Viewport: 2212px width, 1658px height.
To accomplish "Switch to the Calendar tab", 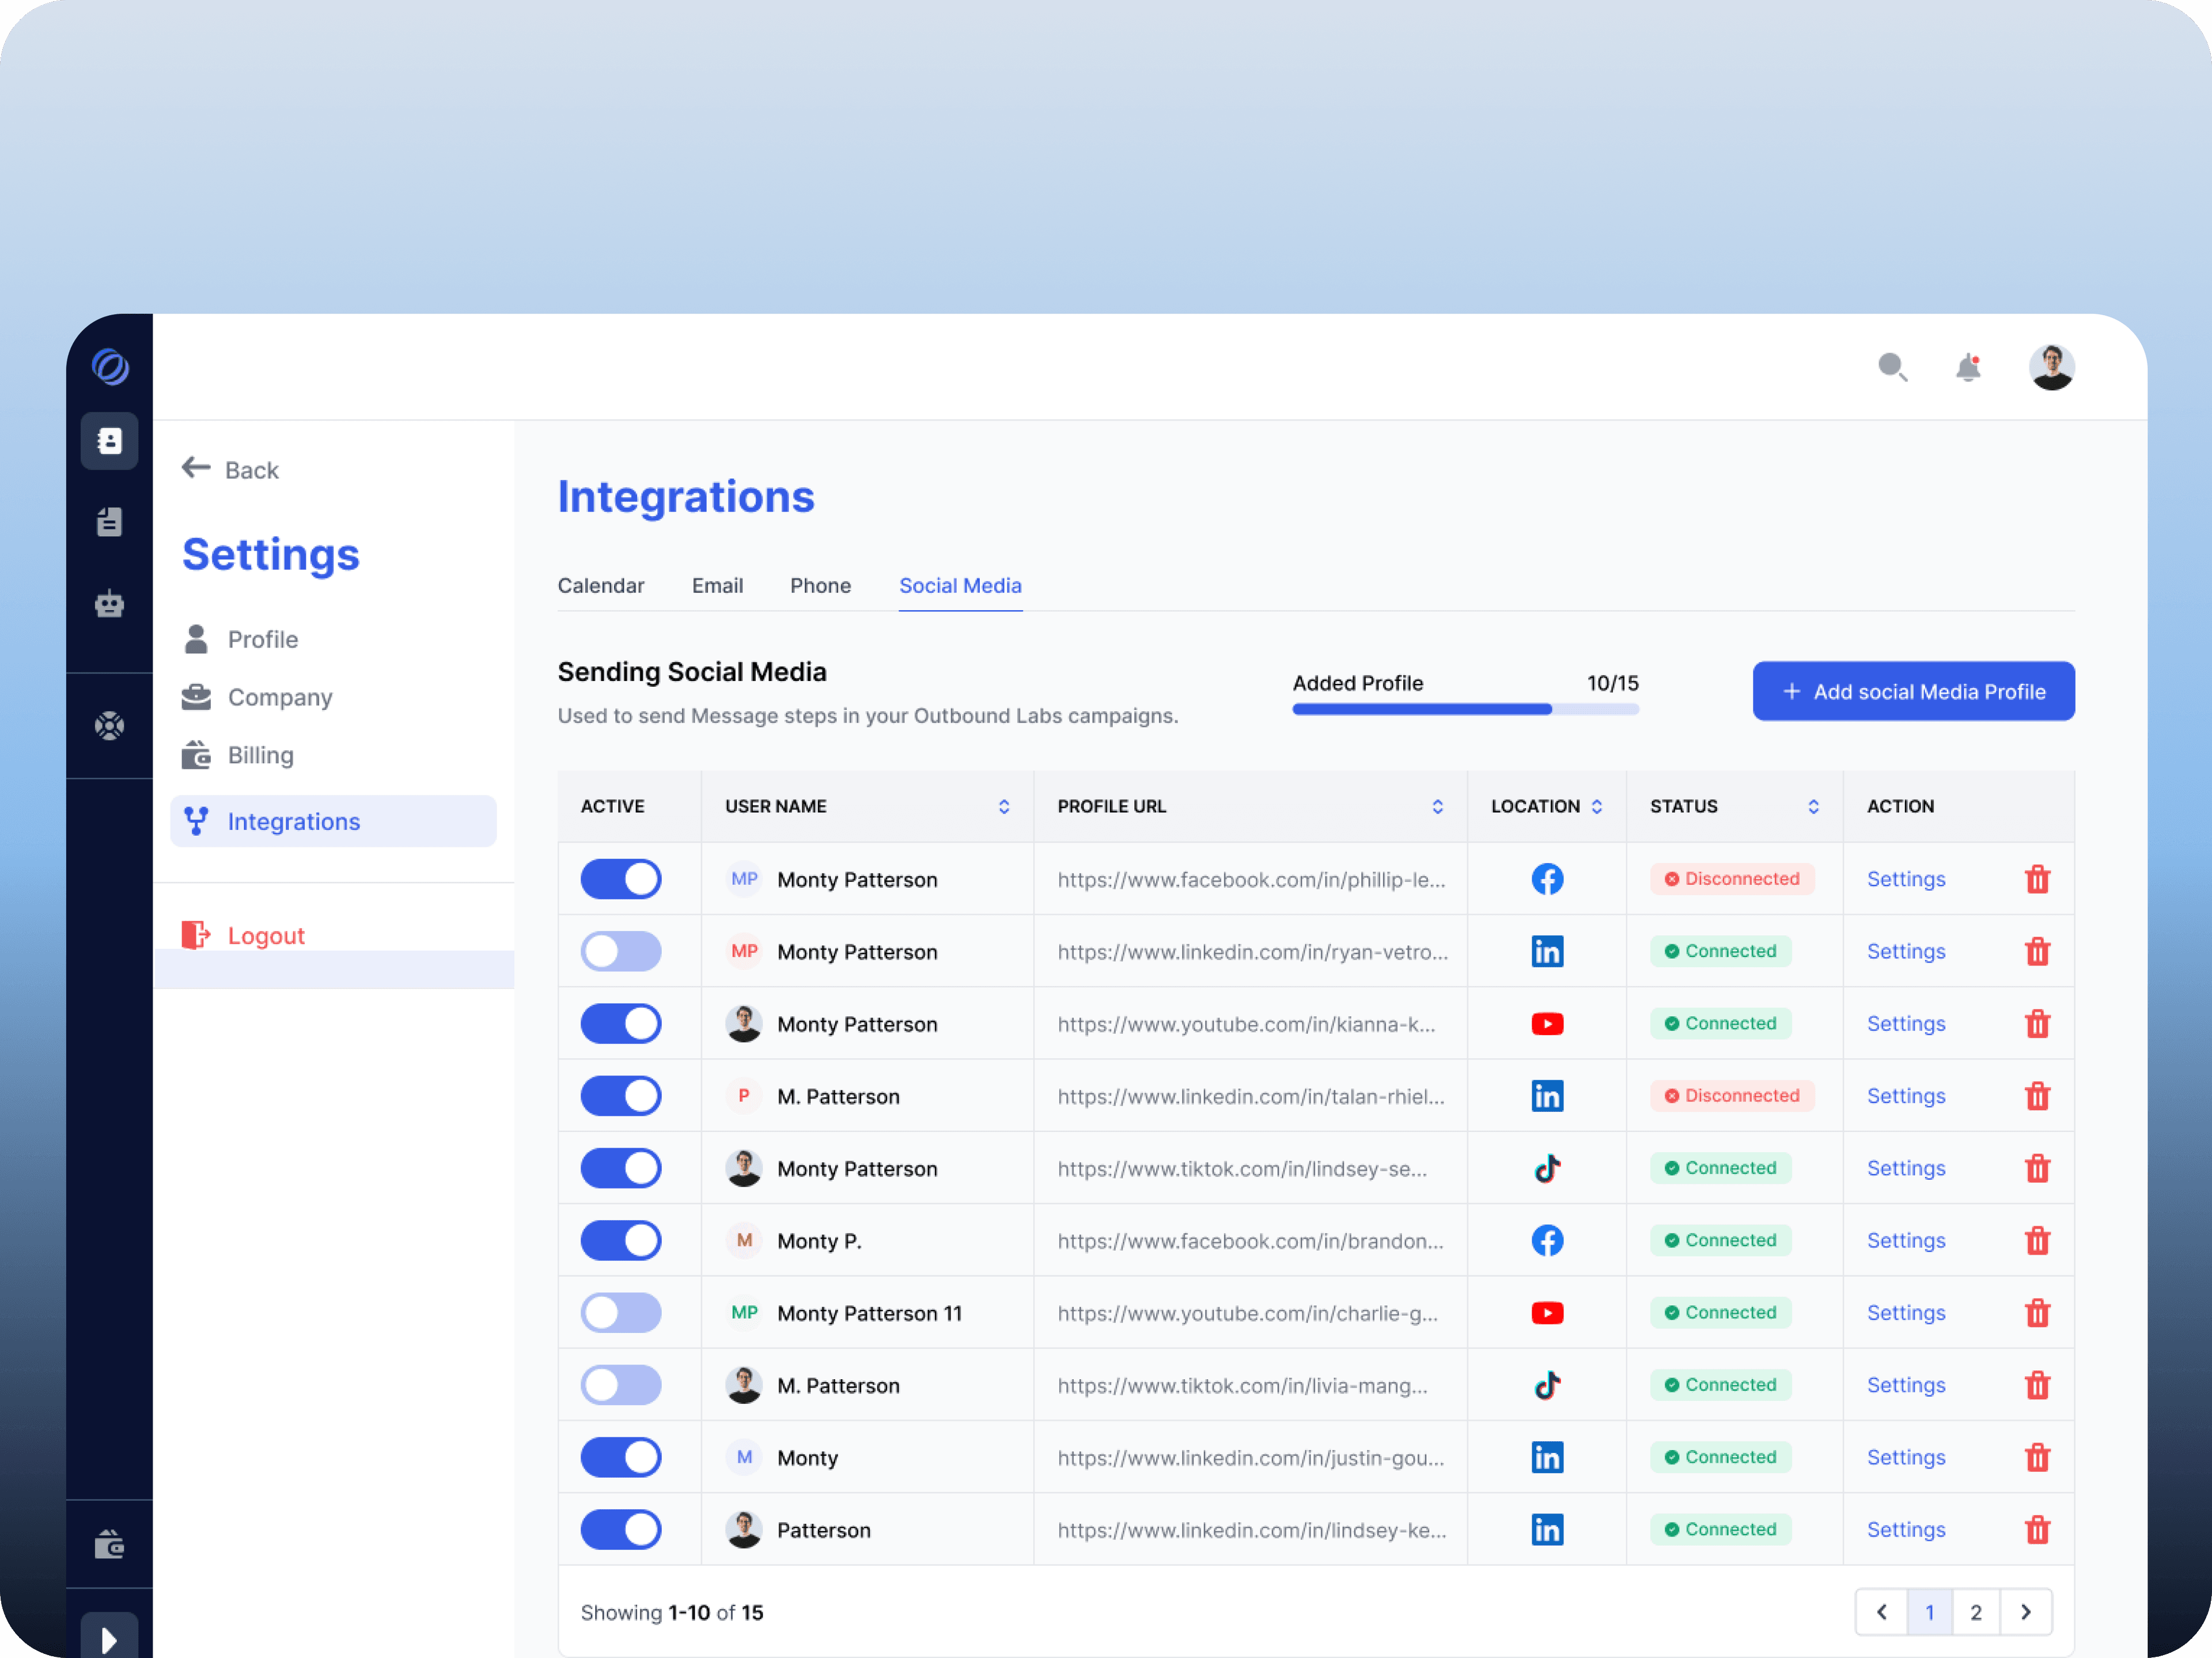I will [601, 585].
